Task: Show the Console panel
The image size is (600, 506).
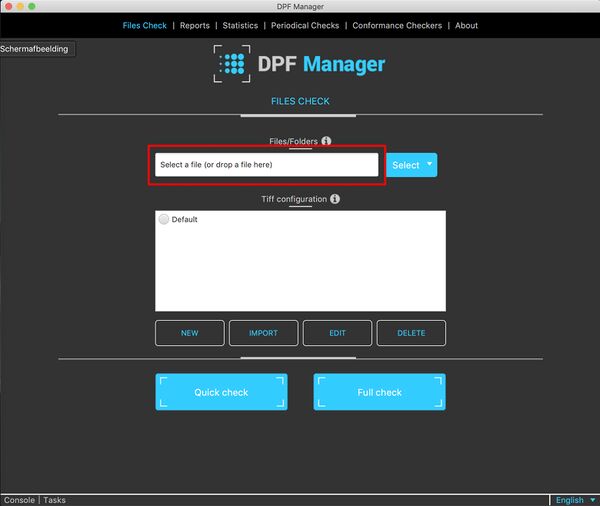Action: point(19,500)
